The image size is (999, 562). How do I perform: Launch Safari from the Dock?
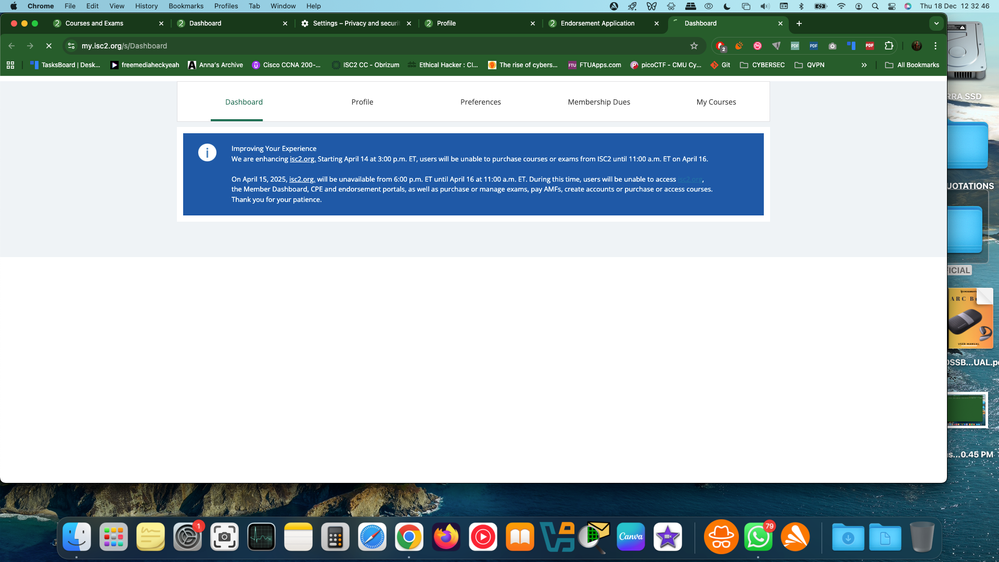372,537
